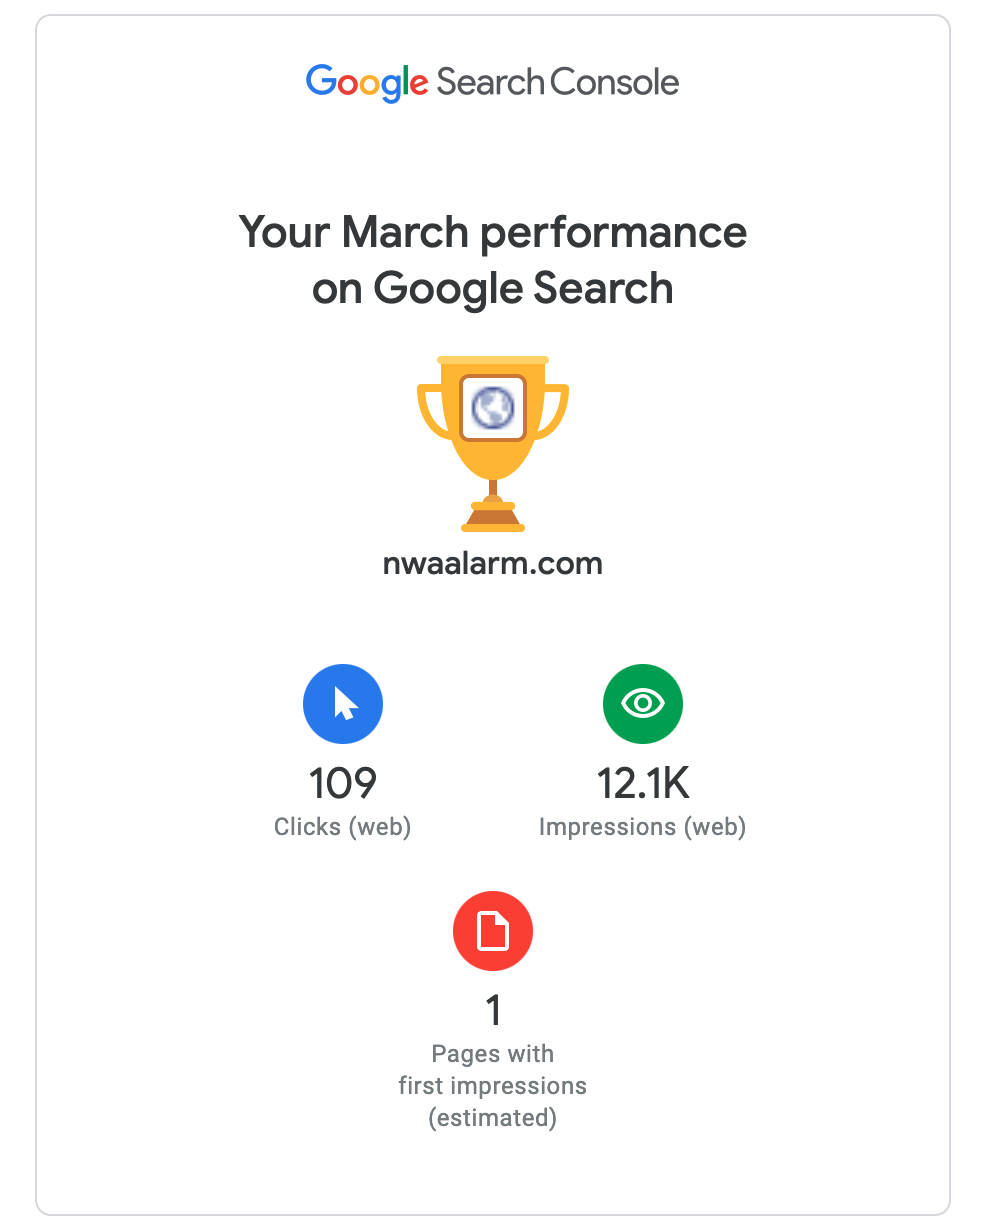Open the nwaalarm.com site name
Image resolution: width=984 pixels, height=1232 pixels.
tap(492, 564)
